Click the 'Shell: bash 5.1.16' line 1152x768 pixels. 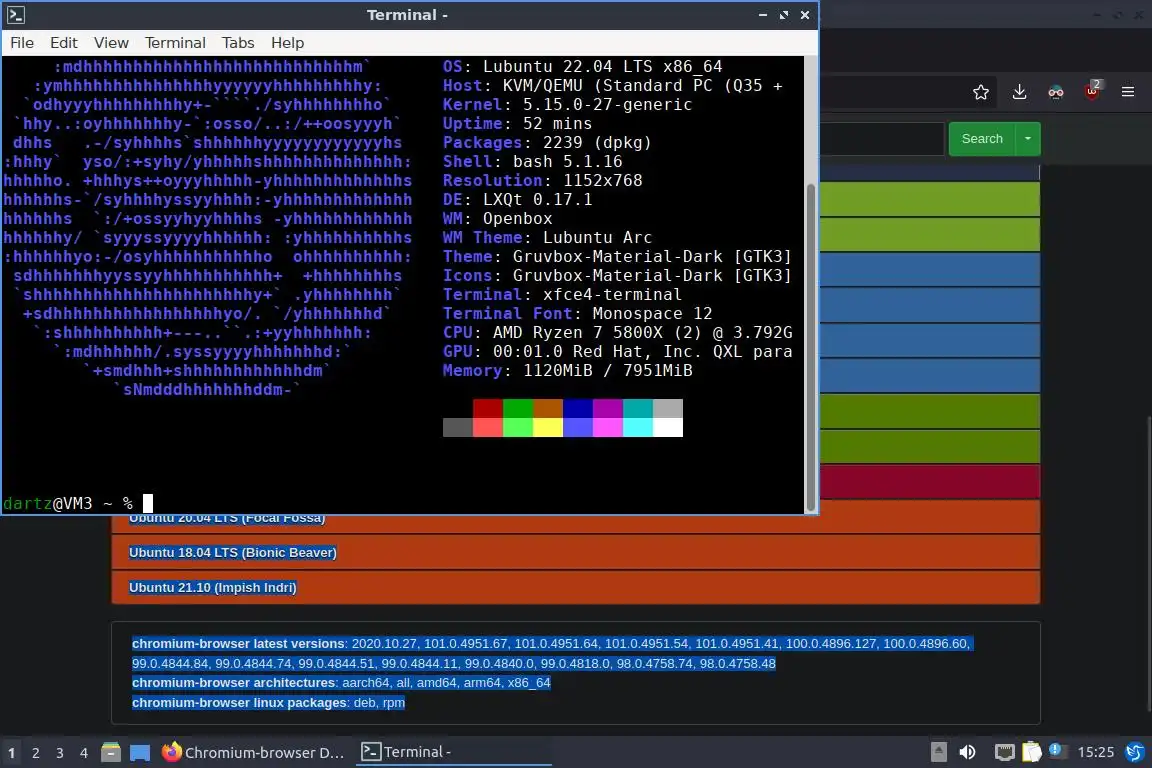(533, 162)
